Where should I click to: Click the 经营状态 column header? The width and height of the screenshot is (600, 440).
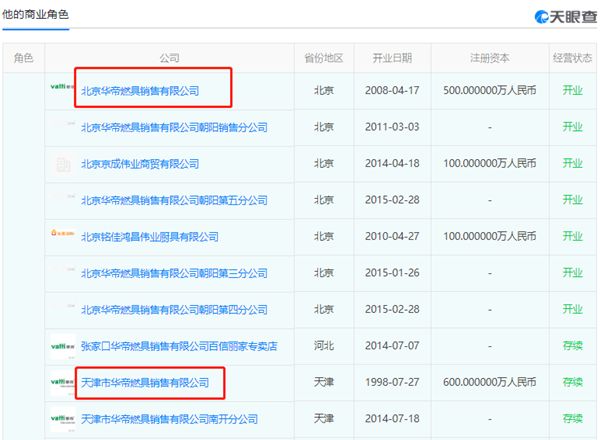click(x=572, y=58)
